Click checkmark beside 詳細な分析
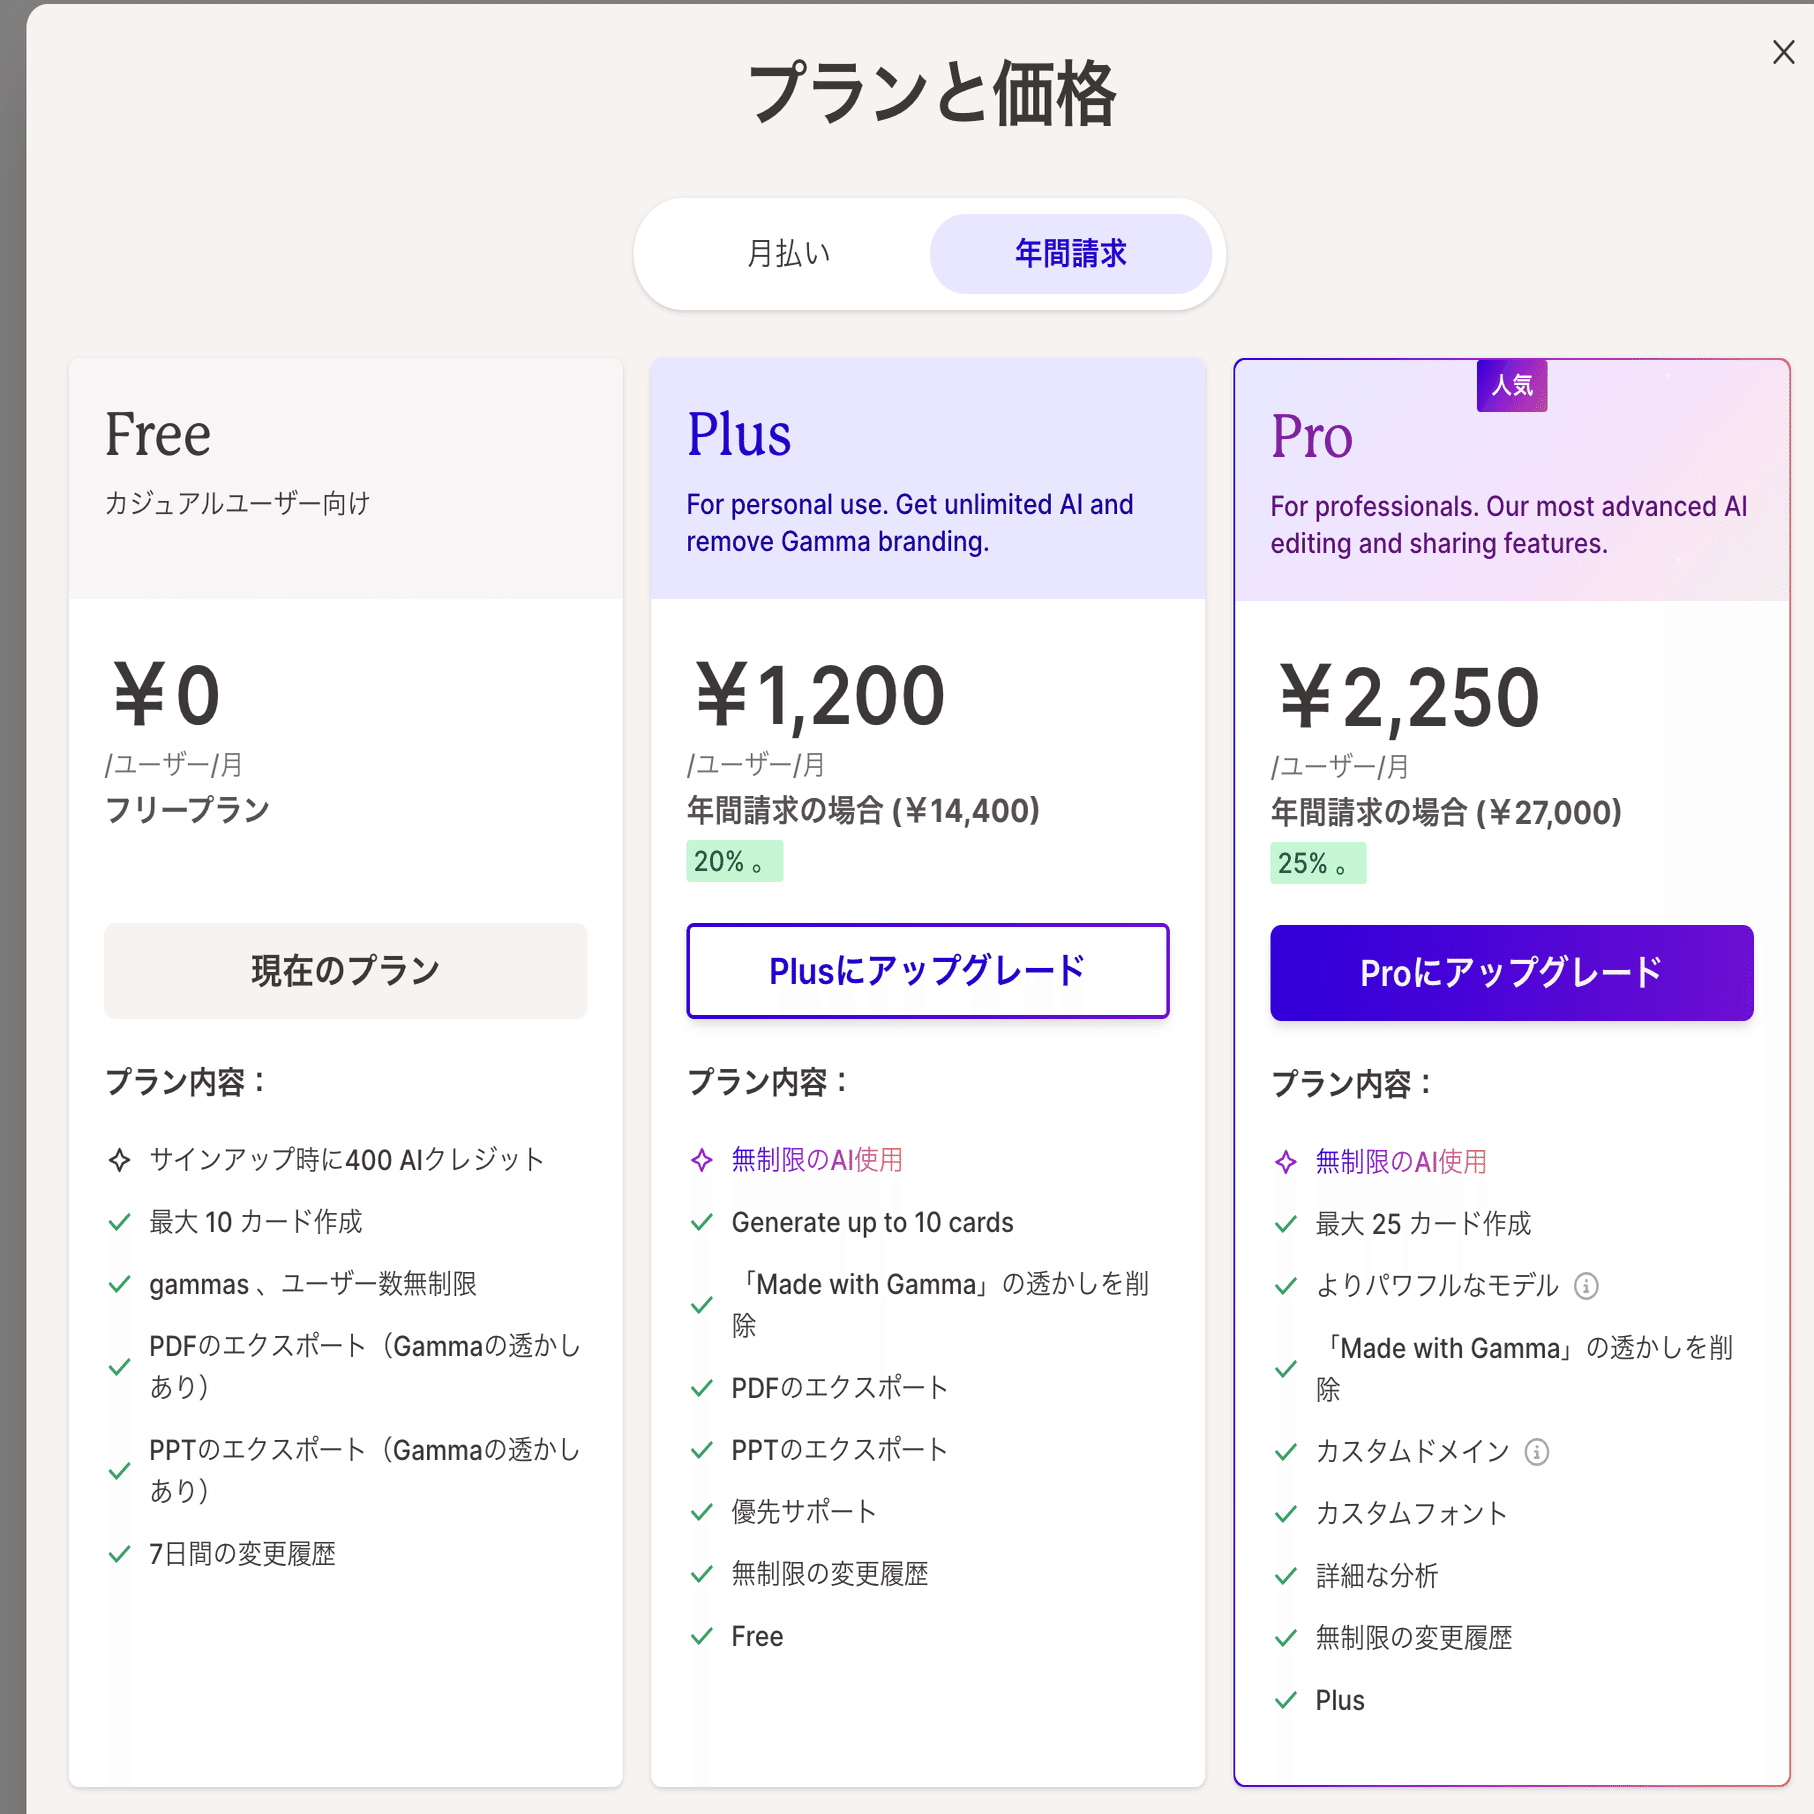This screenshot has width=1814, height=1814. tap(1286, 1576)
